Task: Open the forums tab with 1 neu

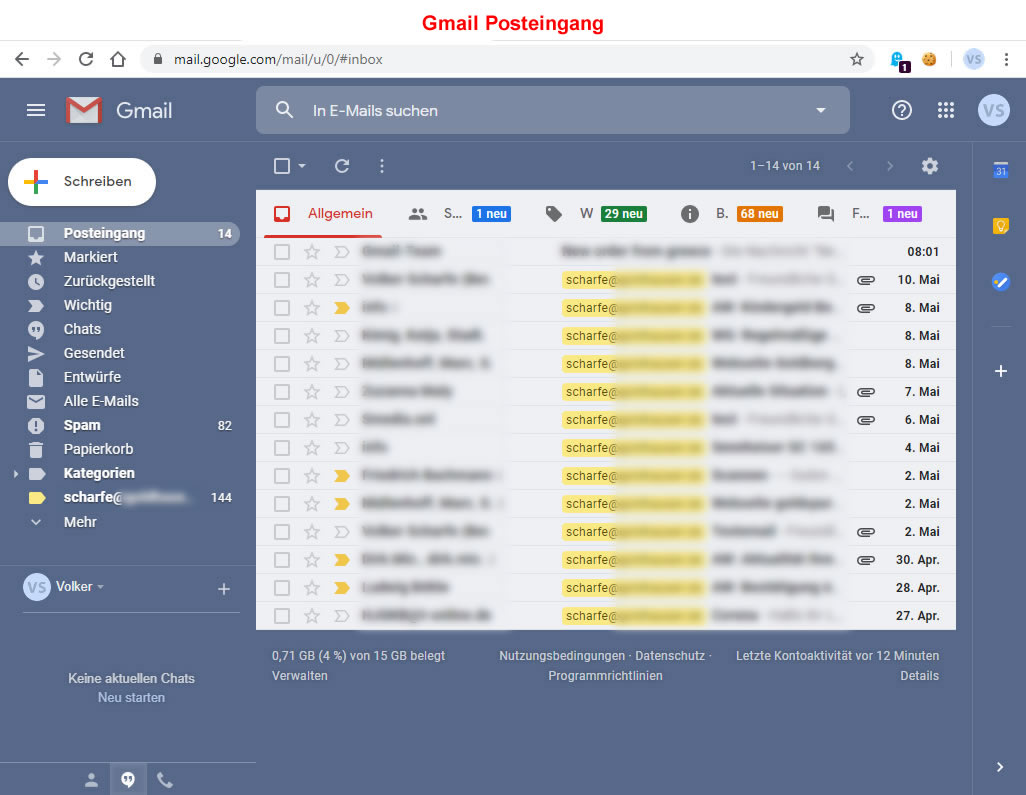Action: coord(870,213)
